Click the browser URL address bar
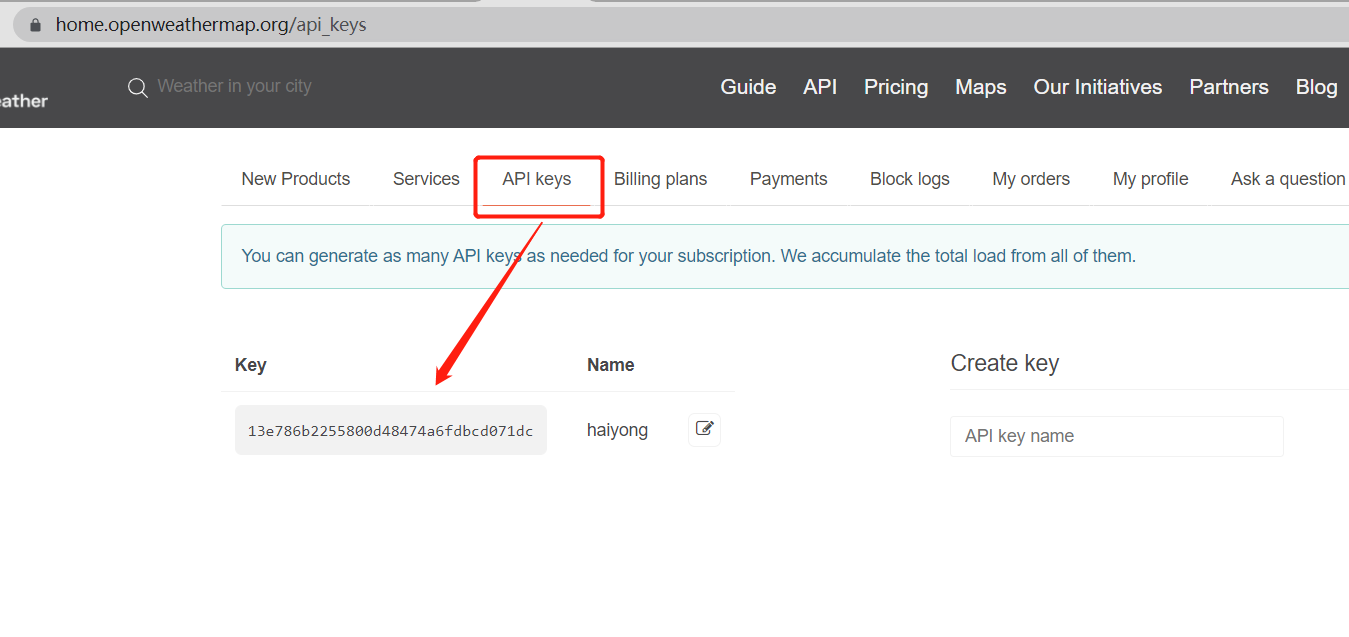 click(680, 25)
